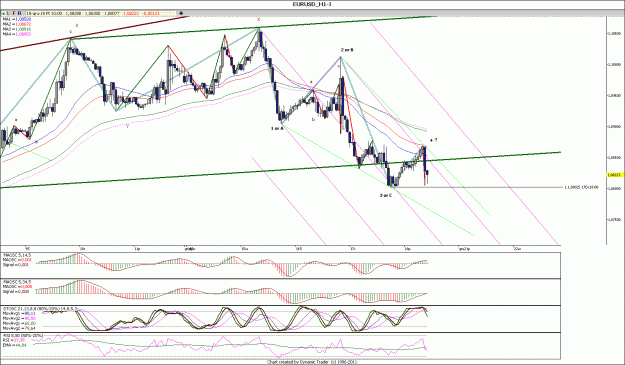Click the green L button in chart toolbar
The image size is (625, 365).
point(8,13)
